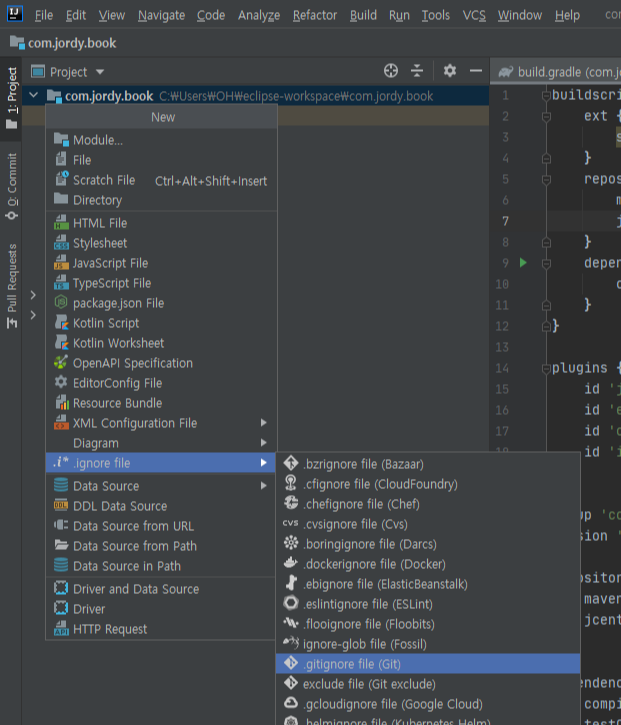Screen dimensions: 621x725
Task: Choose DDL Data Source
Action: [x=161, y=506]
